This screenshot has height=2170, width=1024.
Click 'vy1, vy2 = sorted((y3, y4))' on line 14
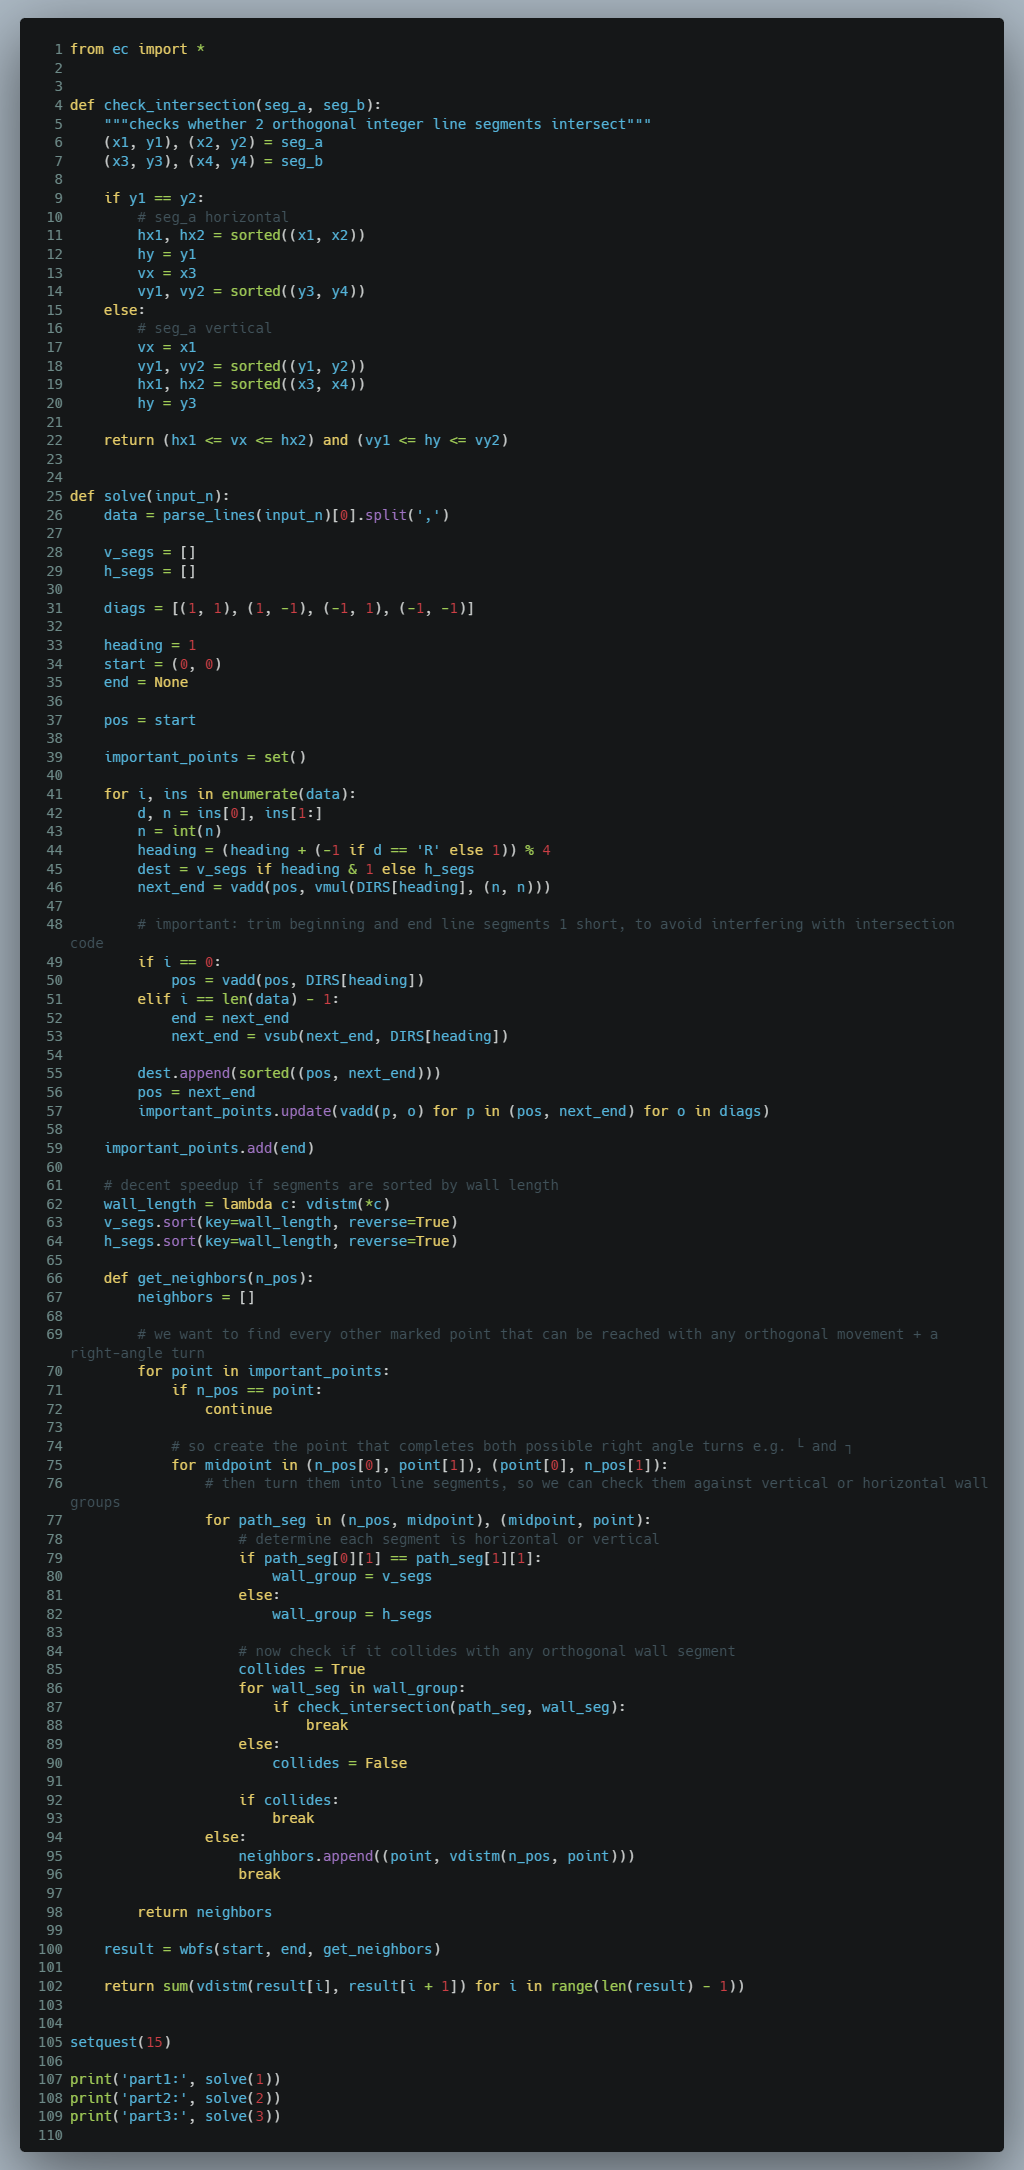click(x=252, y=291)
